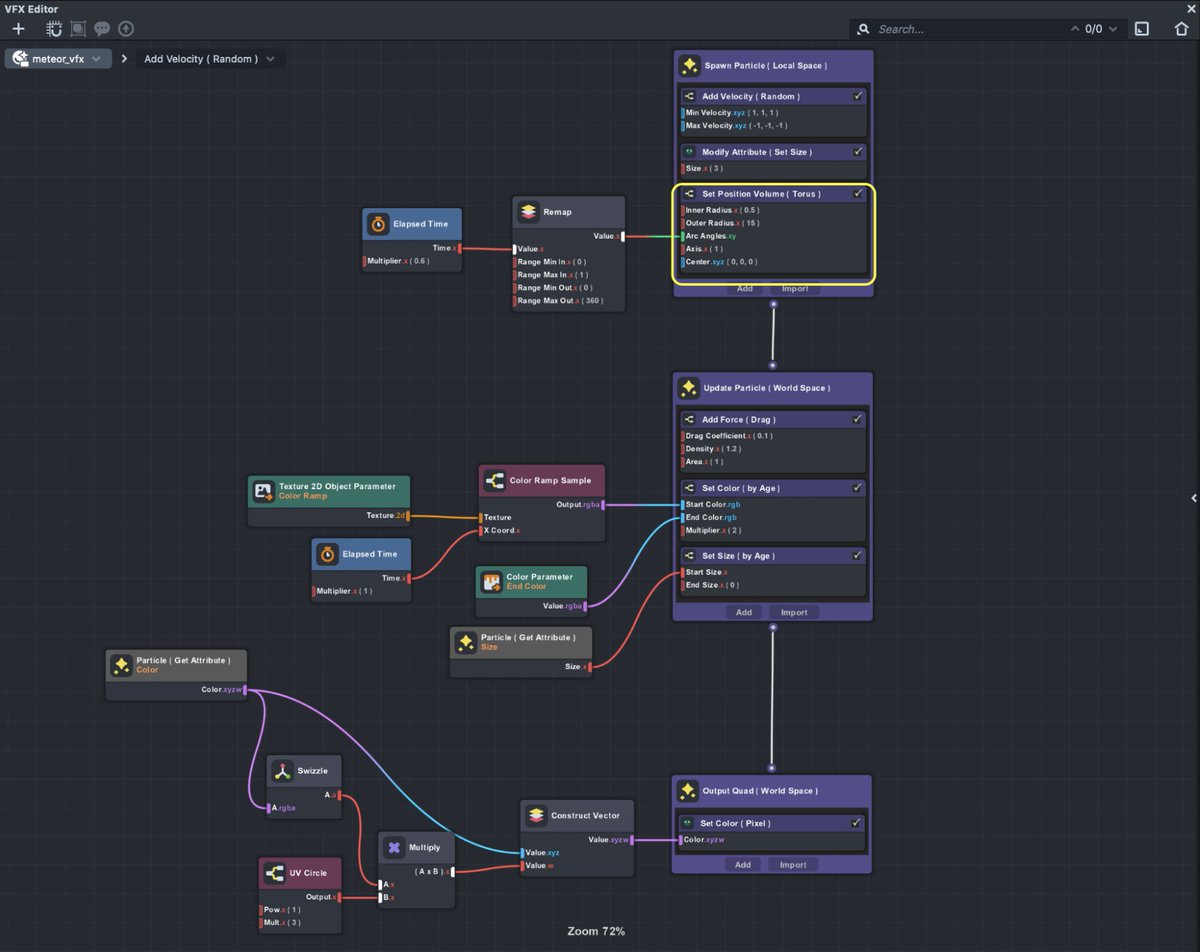Click Size.x ( 3 ) in Modify Attribute
The width and height of the screenshot is (1200, 952).
pos(704,169)
